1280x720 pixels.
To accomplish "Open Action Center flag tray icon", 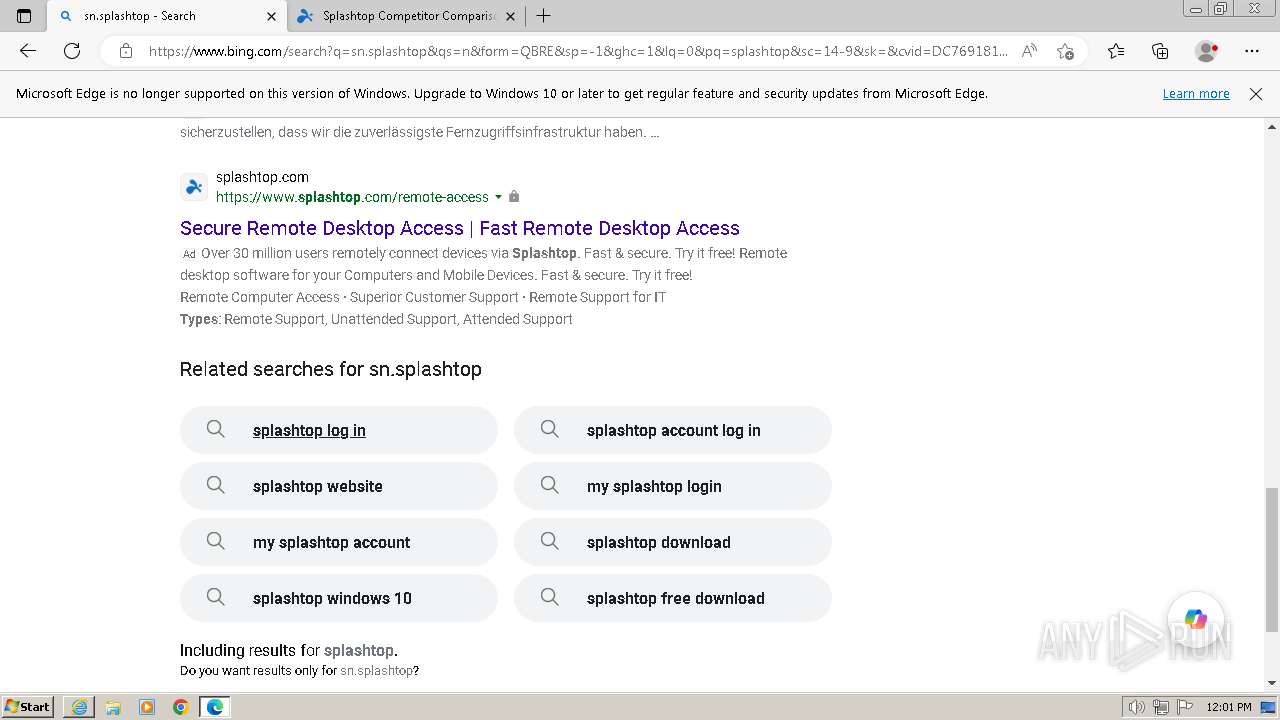I will [x=1184, y=707].
